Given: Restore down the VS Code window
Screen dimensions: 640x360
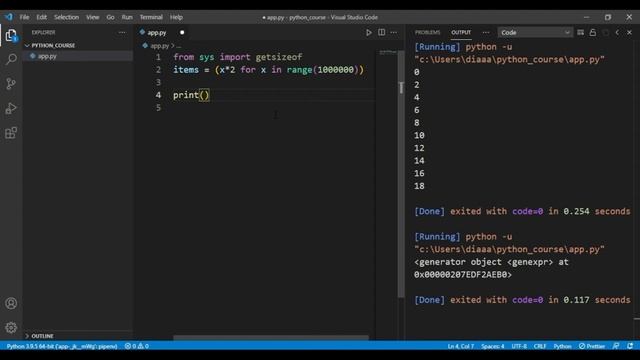Looking at the screenshot, I should [608, 17].
